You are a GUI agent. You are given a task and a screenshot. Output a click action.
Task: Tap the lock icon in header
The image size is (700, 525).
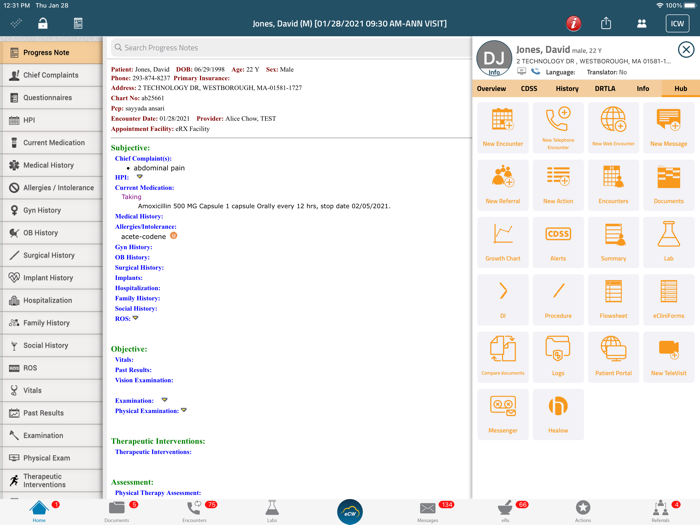click(42, 23)
